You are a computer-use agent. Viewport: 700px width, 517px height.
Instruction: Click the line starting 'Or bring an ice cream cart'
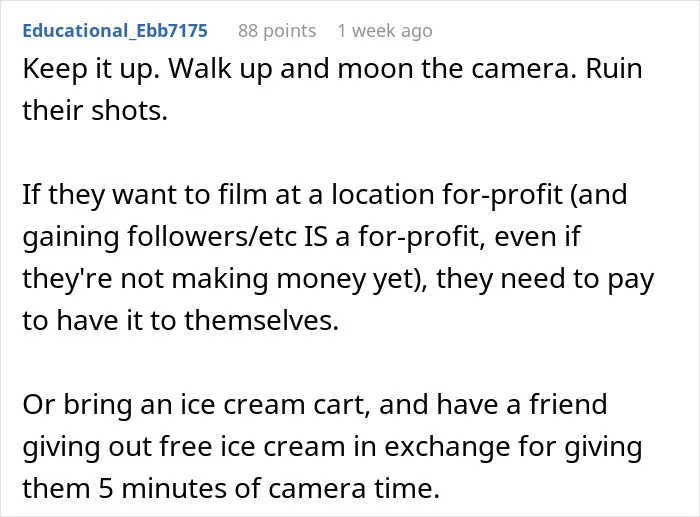coord(315,404)
